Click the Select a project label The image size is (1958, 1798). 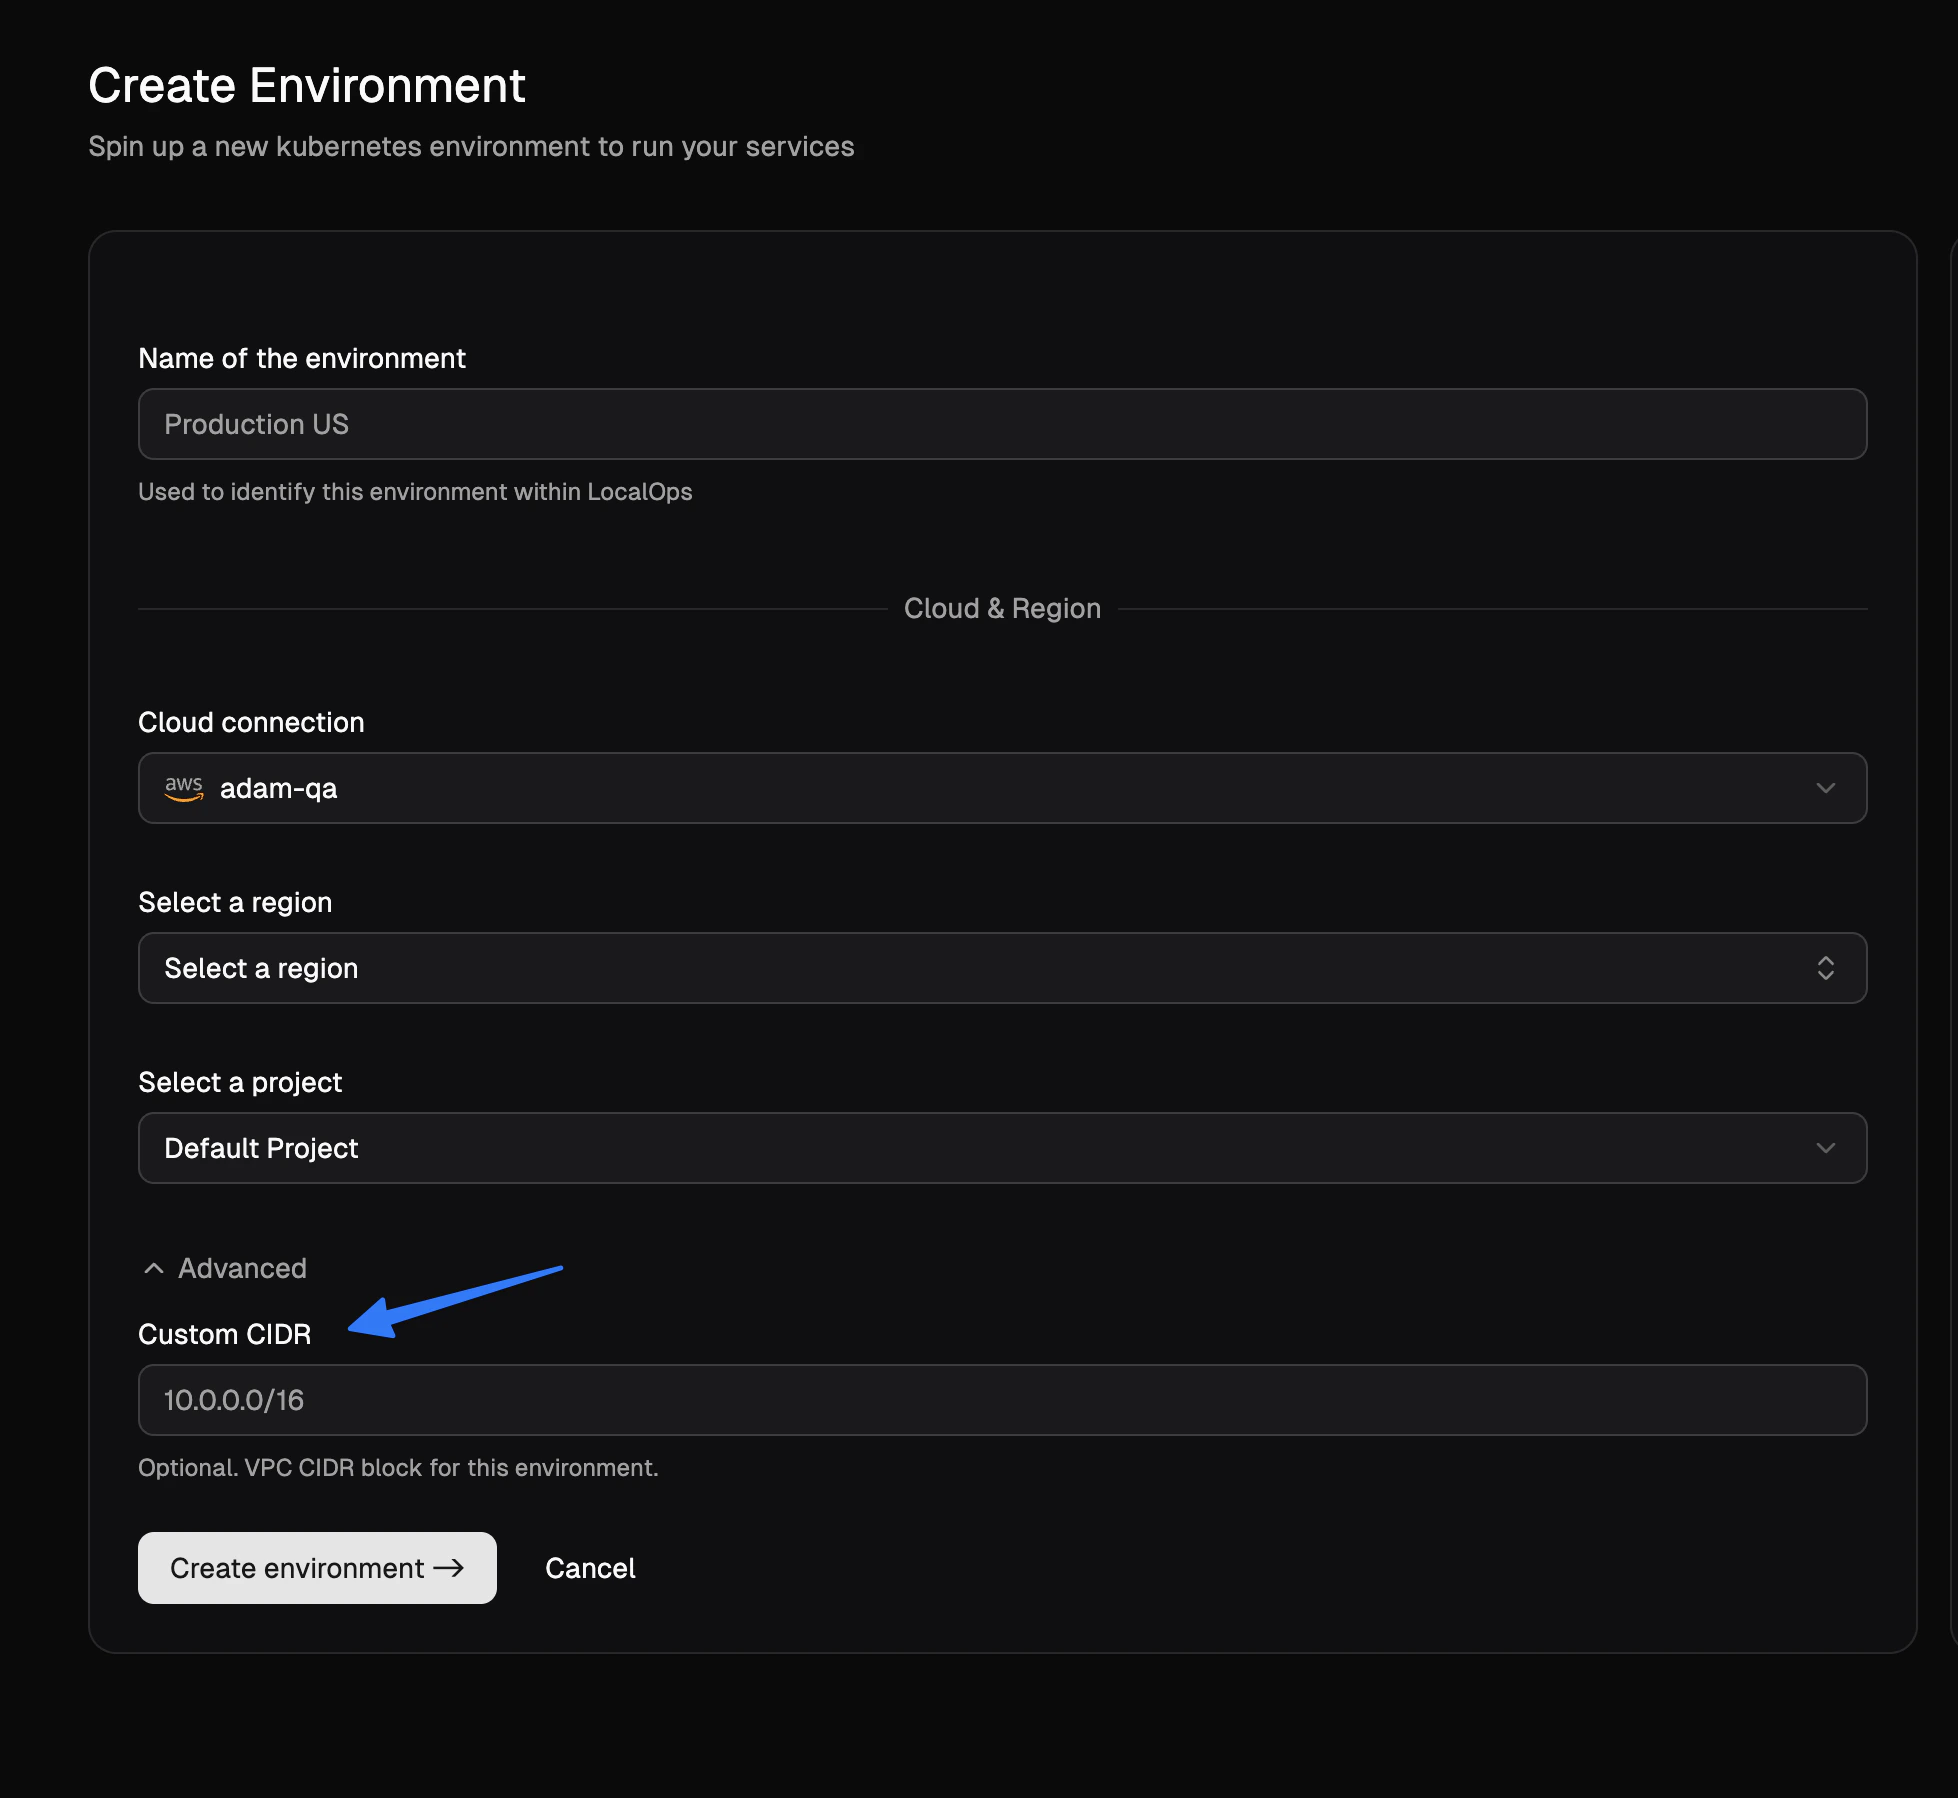click(240, 1082)
